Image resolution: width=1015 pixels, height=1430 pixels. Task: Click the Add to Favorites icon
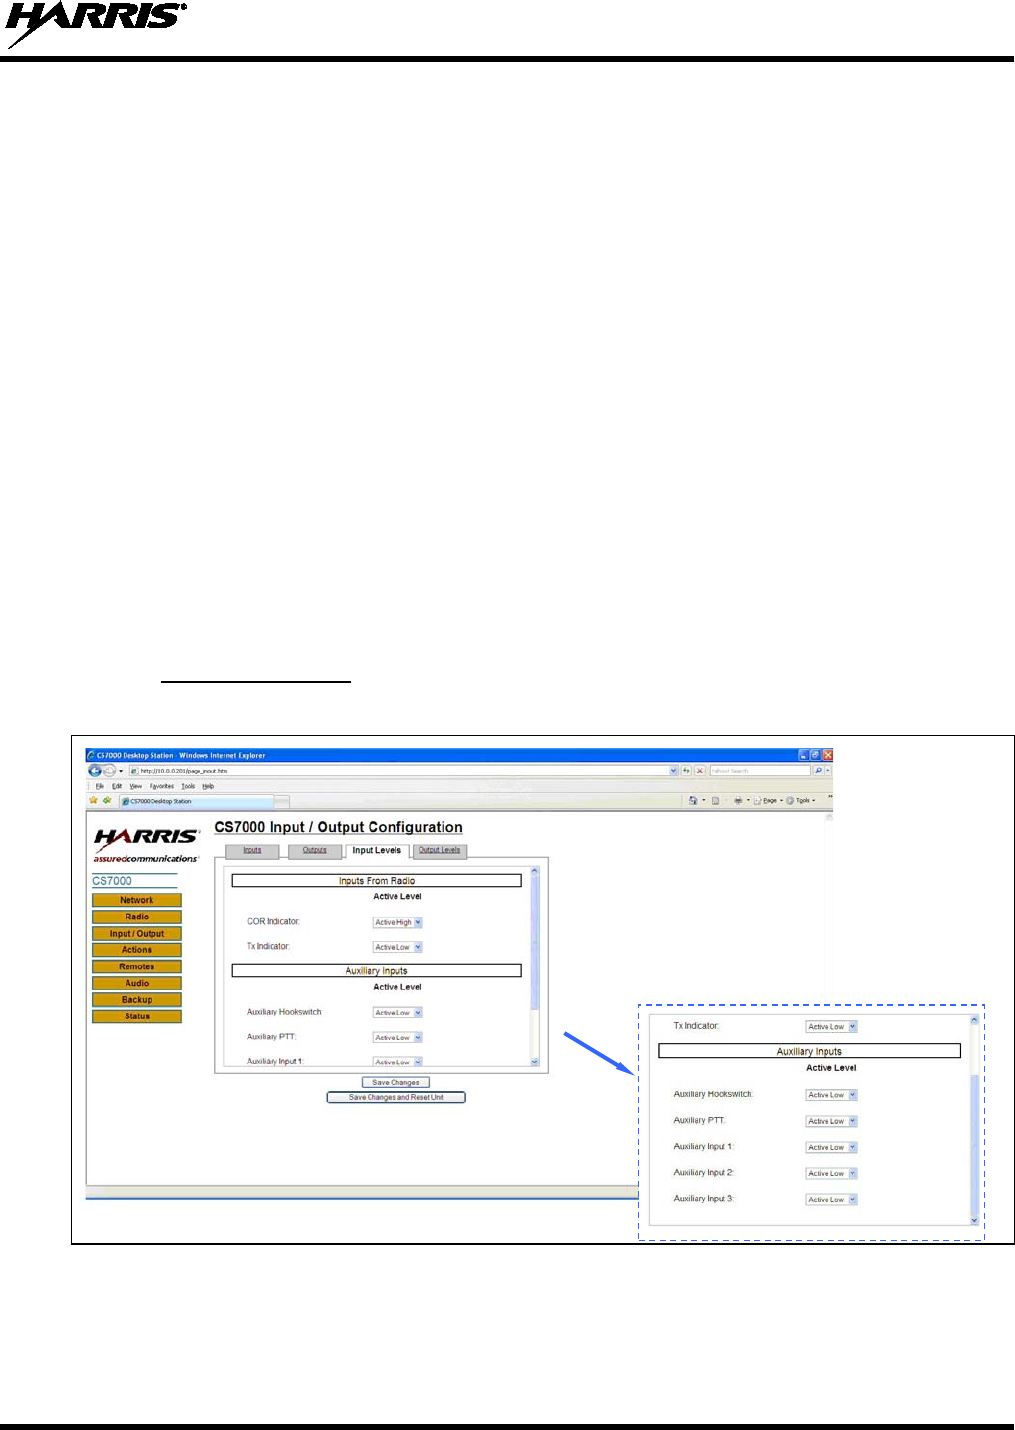click(107, 800)
